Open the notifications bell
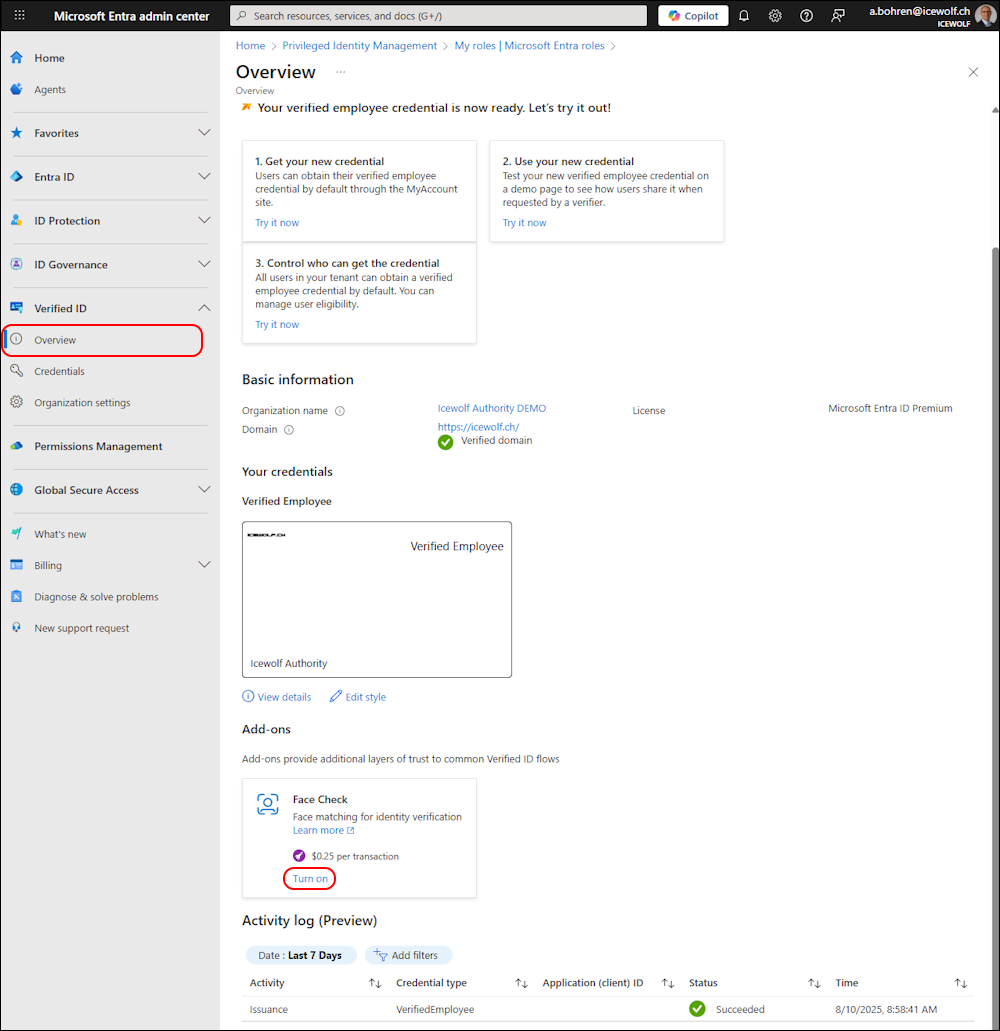The width and height of the screenshot is (1000, 1031). (x=744, y=16)
